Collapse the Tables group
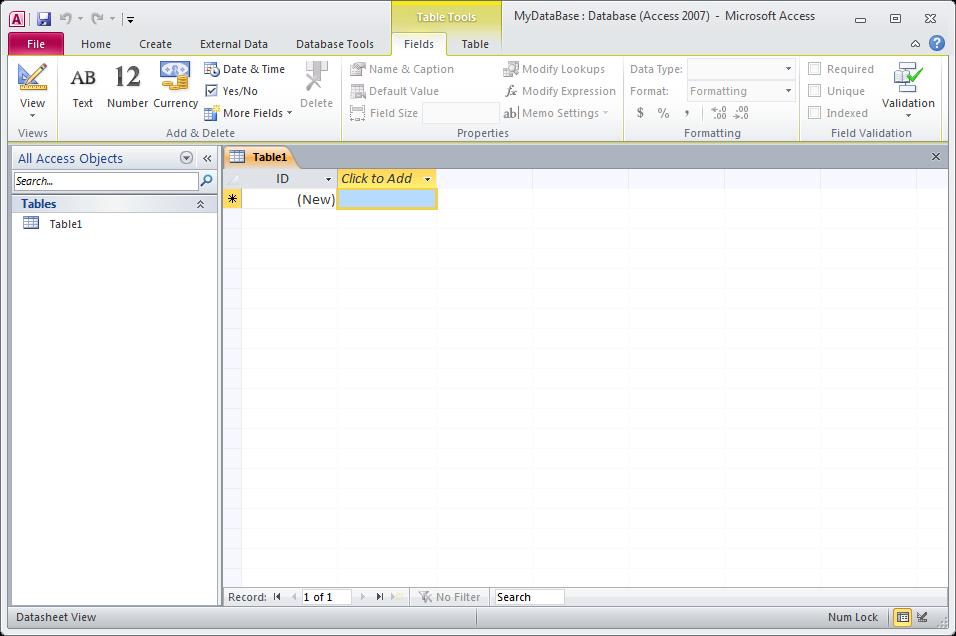 [200, 205]
